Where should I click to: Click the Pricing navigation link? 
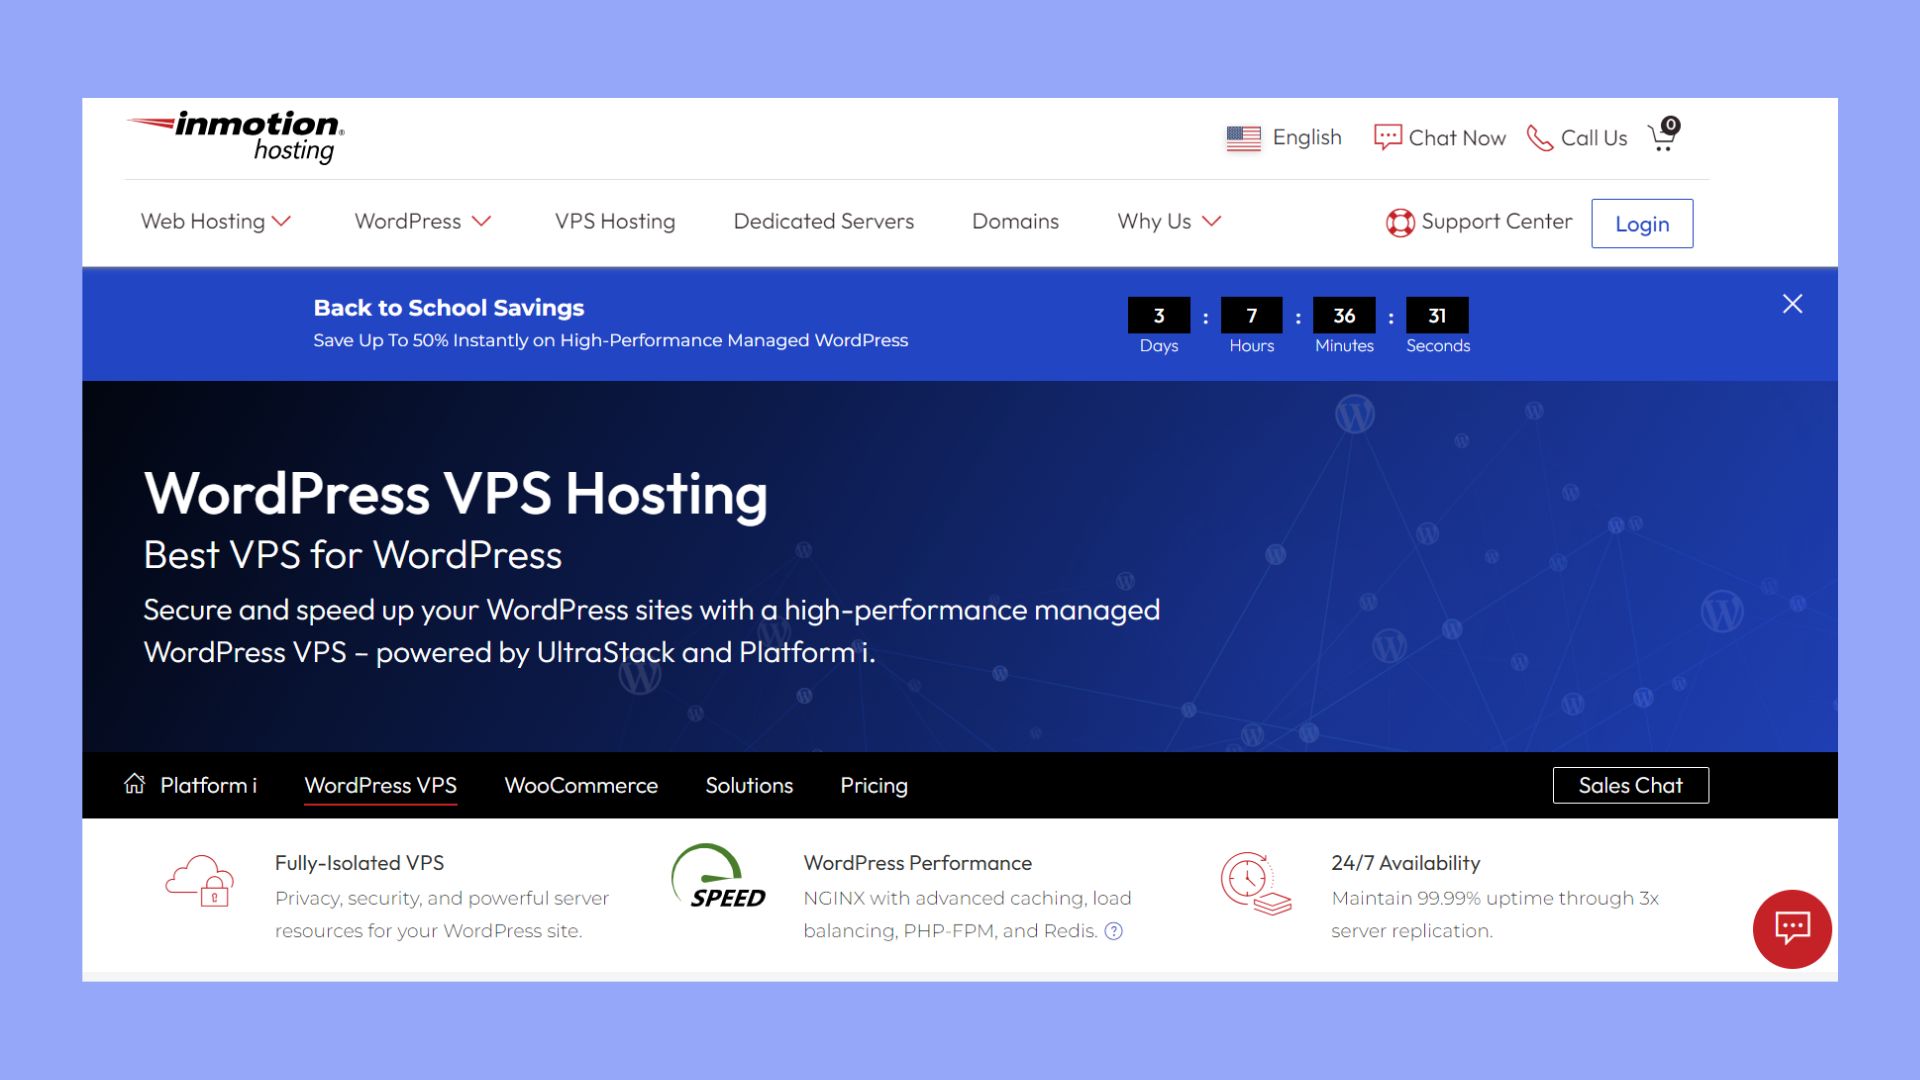pos(873,785)
